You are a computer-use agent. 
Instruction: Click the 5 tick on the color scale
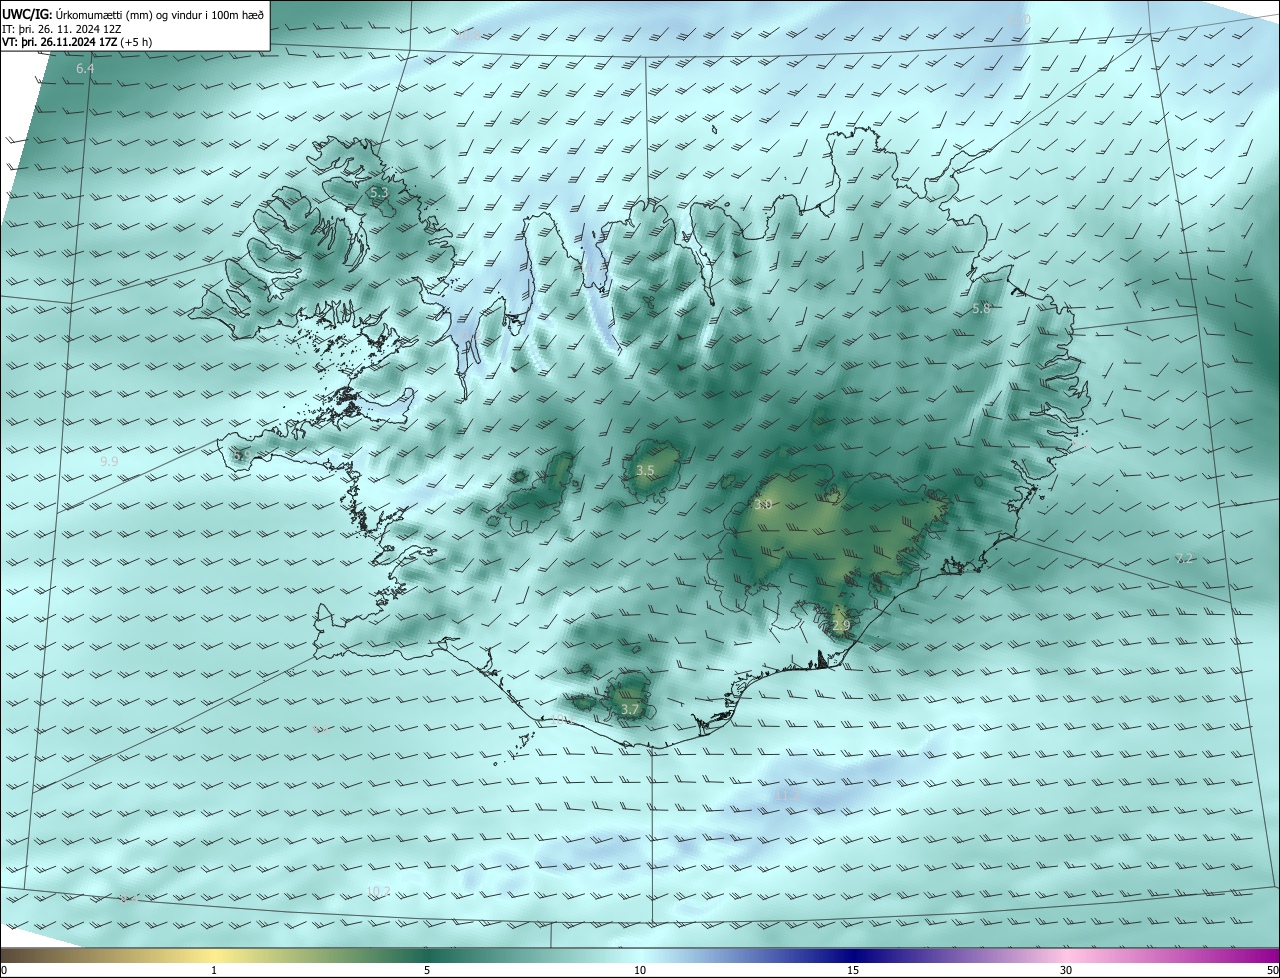pos(427,970)
